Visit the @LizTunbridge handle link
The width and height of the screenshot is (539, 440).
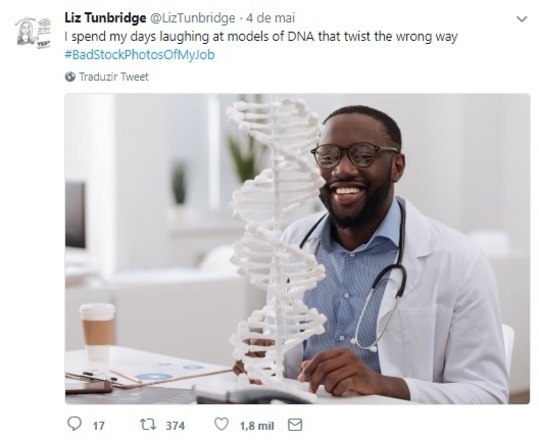coord(193,18)
